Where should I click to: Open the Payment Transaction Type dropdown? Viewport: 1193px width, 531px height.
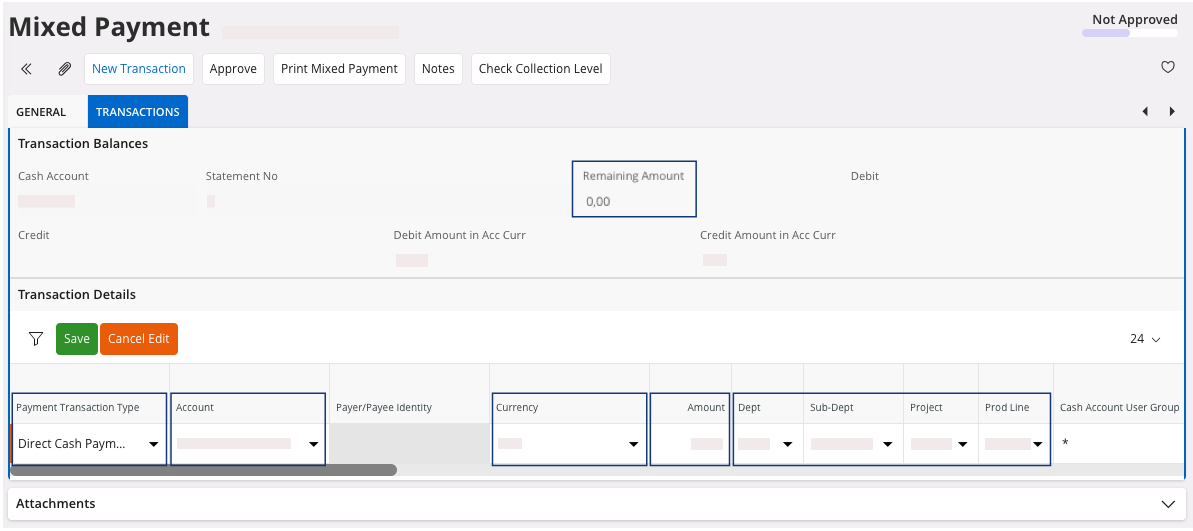tap(154, 444)
